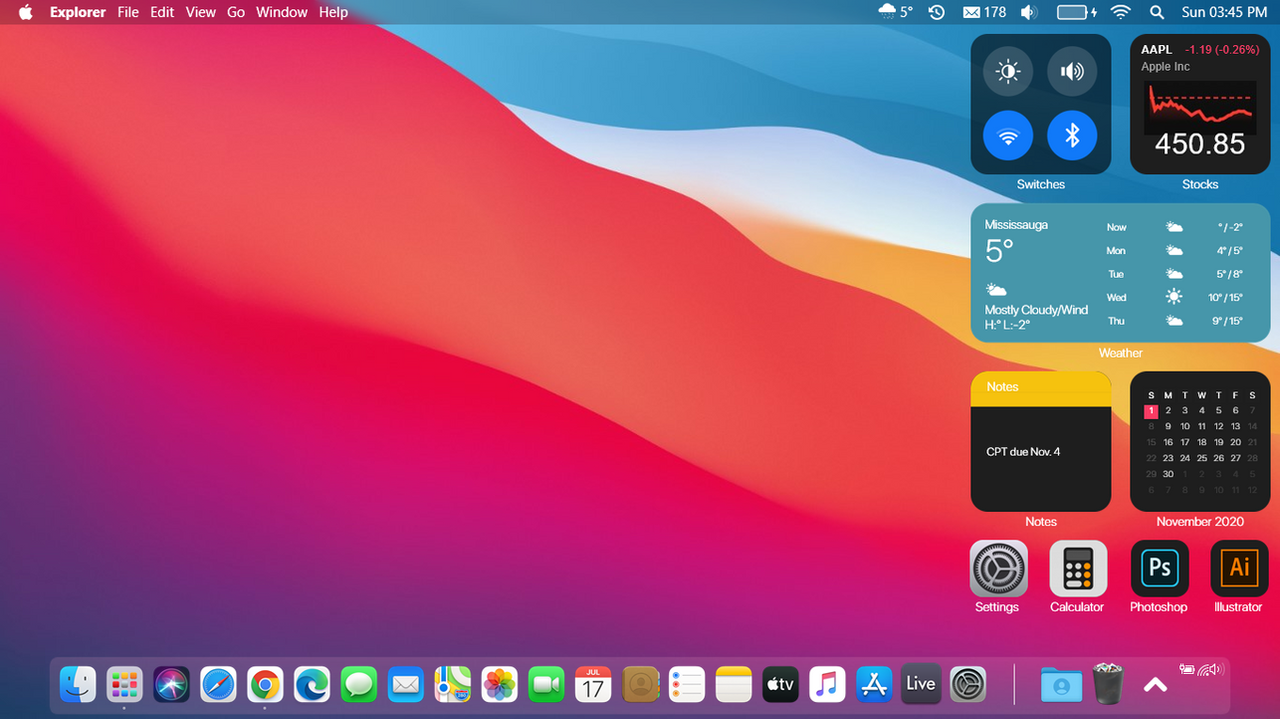Open the App Store in dock

coord(874,684)
